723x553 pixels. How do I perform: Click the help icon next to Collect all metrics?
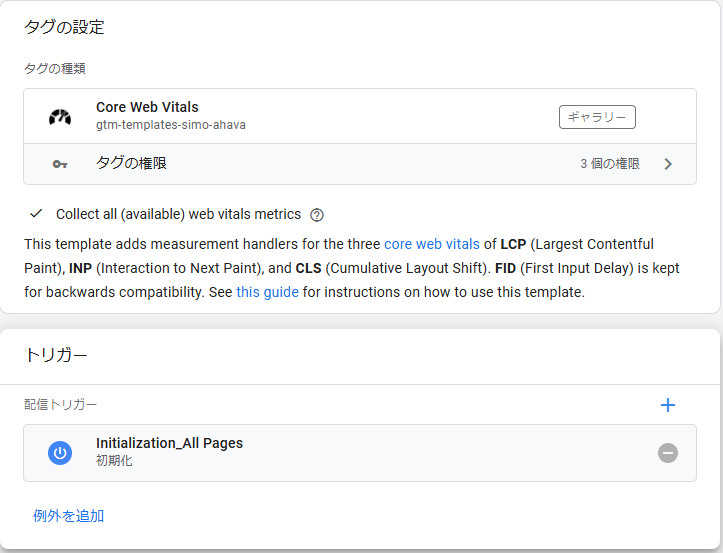pos(317,215)
